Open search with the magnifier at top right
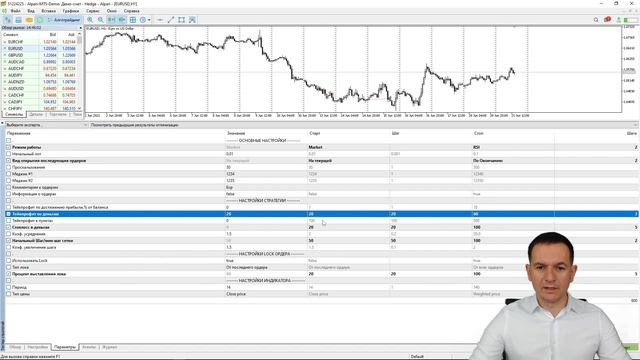The image size is (640, 360). (596, 20)
